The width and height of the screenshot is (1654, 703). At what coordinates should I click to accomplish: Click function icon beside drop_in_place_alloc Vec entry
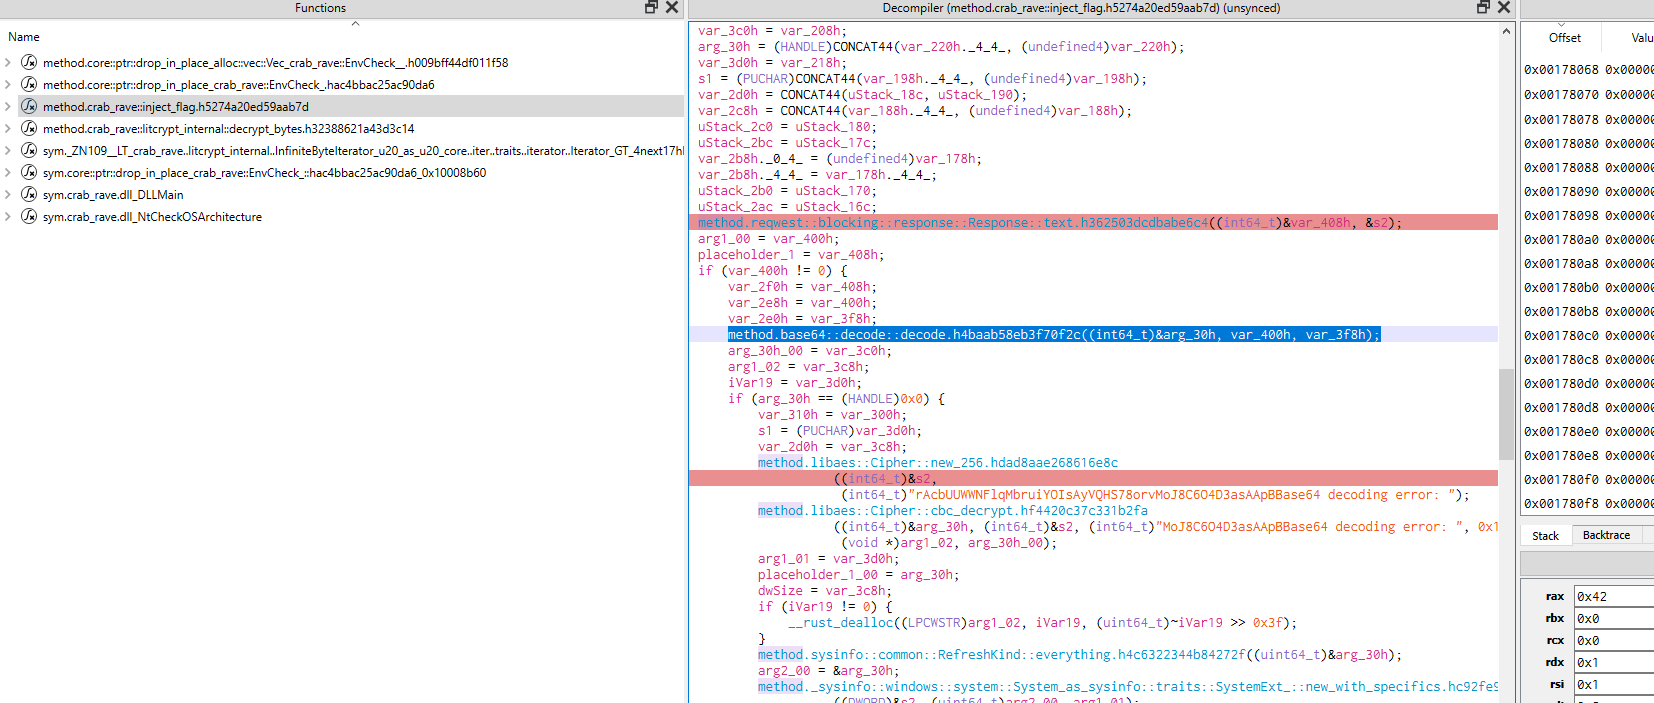[29, 62]
